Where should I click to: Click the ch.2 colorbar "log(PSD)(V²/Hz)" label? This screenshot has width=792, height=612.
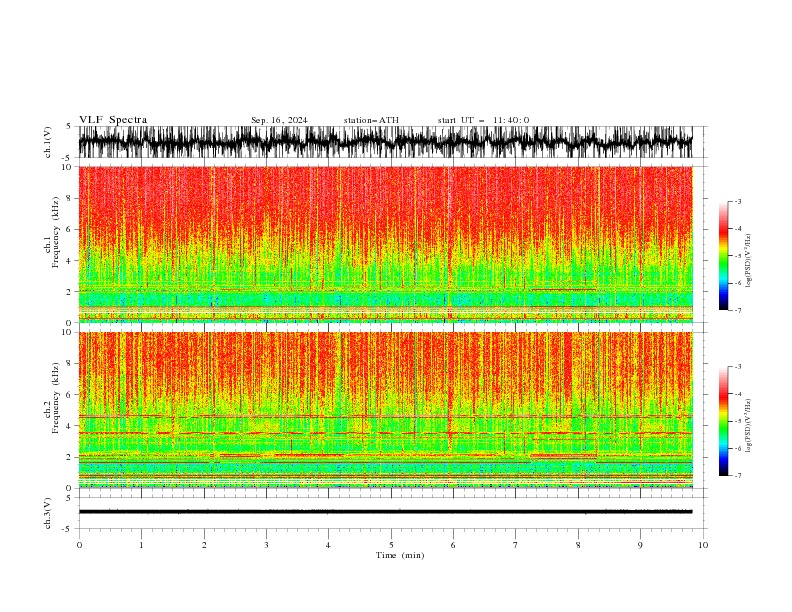point(749,426)
